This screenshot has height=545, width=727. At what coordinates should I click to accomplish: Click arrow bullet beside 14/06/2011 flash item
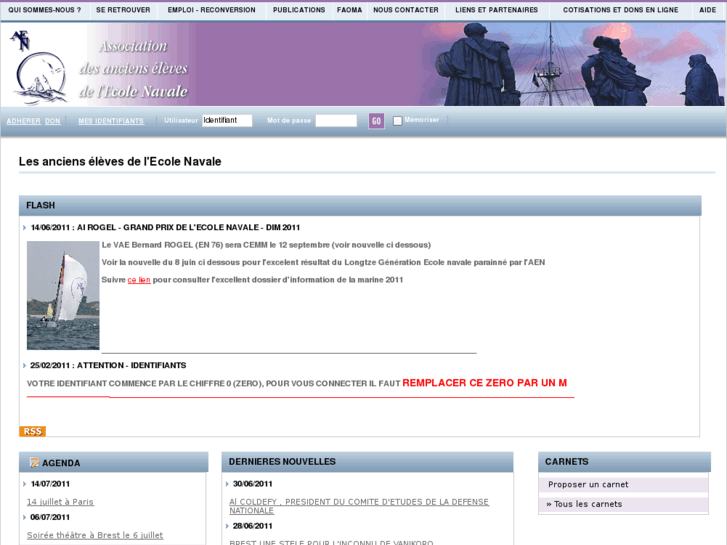point(24,228)
